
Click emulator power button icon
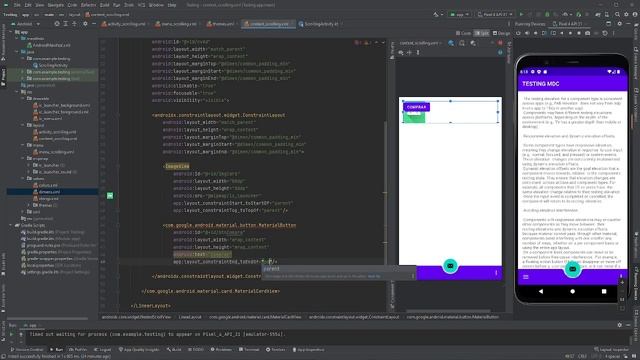tap(518, 33)
